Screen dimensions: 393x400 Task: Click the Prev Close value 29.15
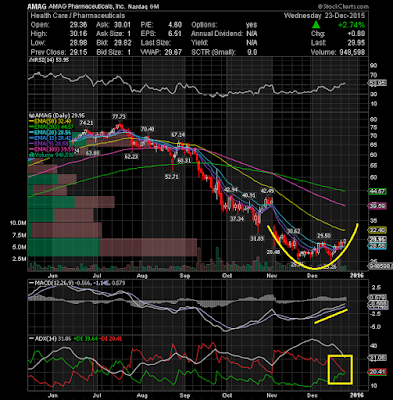(x=78, y=52)
